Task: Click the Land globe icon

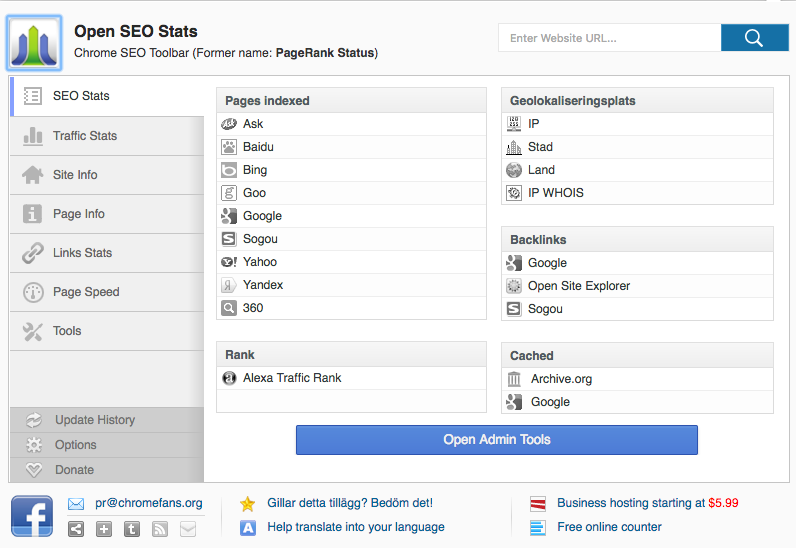Action: point(514,170)
